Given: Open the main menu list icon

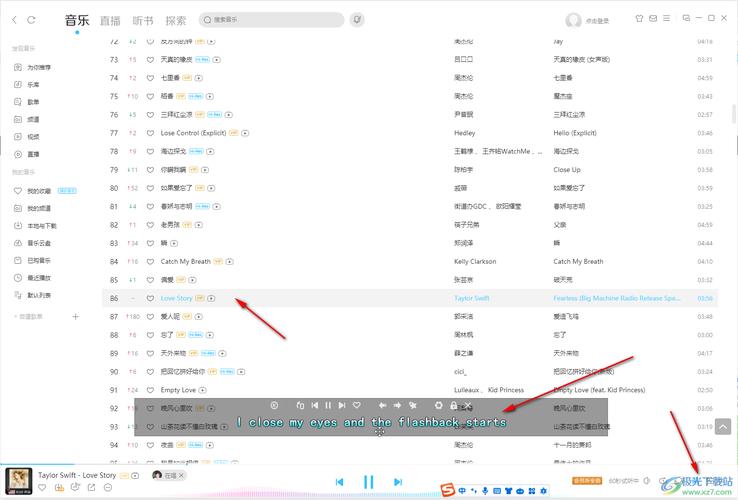Looking at the screenshot, I should [x=666, y=18].
